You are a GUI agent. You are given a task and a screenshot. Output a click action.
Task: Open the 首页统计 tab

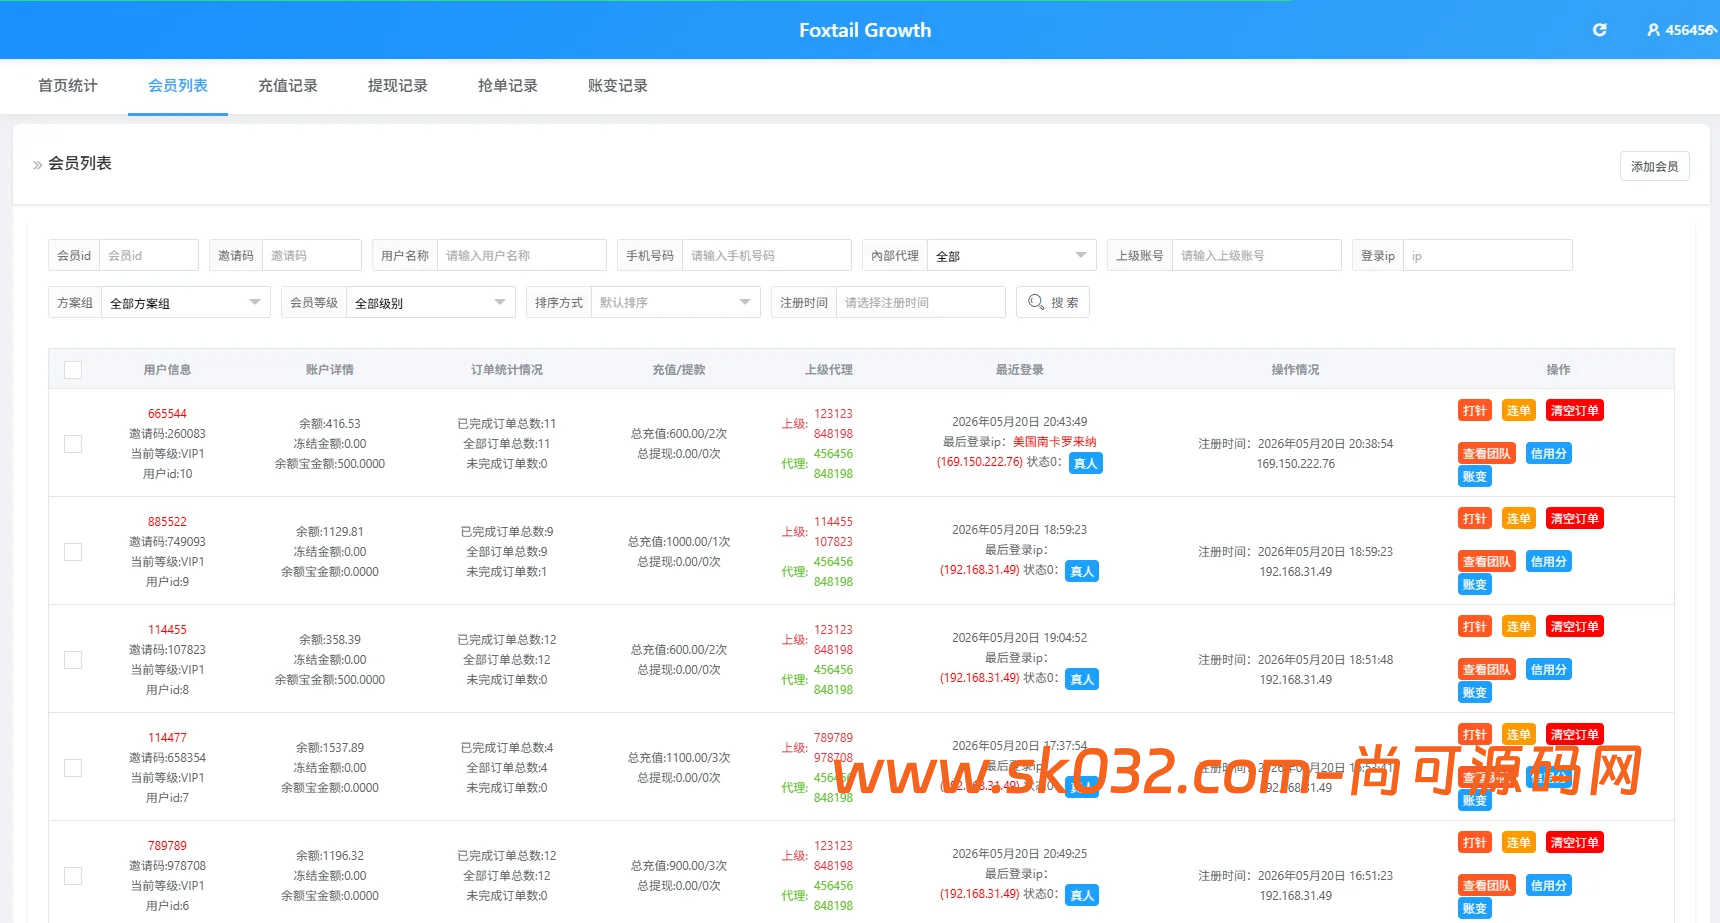coord(68,86)
